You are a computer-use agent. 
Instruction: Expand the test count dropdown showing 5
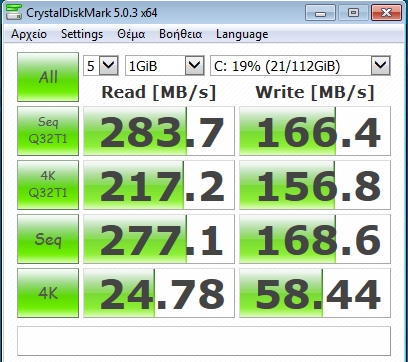pyautogui.click(x=101, y=66)
